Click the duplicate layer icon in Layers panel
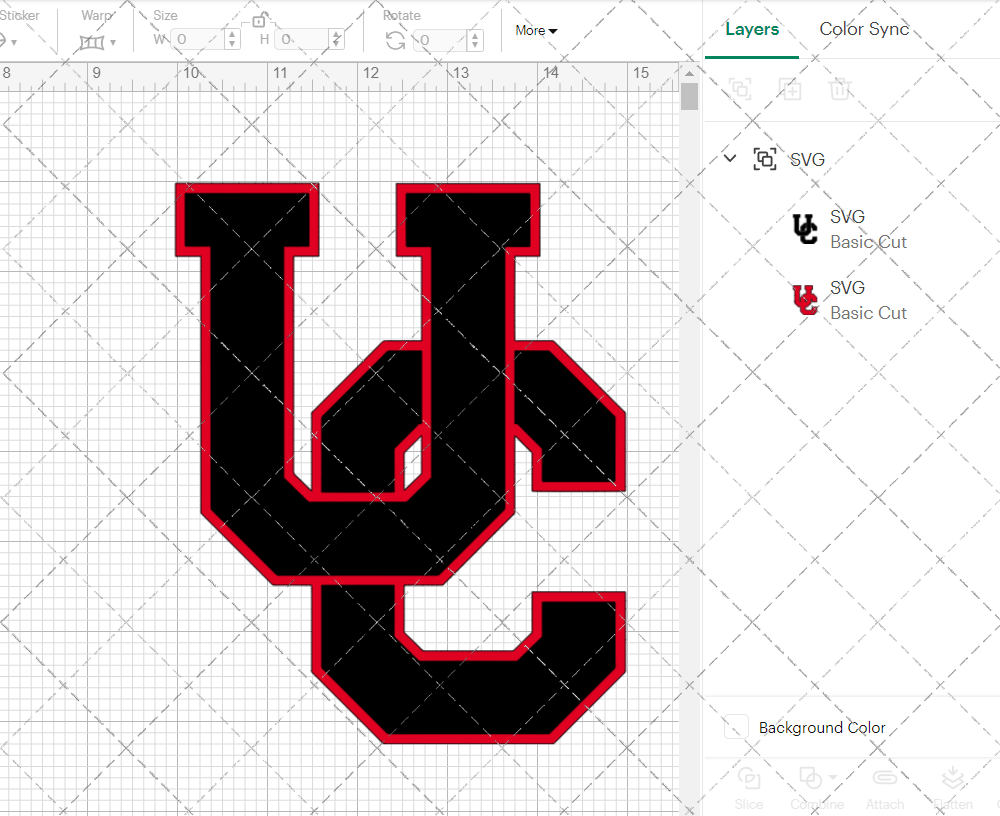This screenshot has width=1000, height=816. pos(790,89)
